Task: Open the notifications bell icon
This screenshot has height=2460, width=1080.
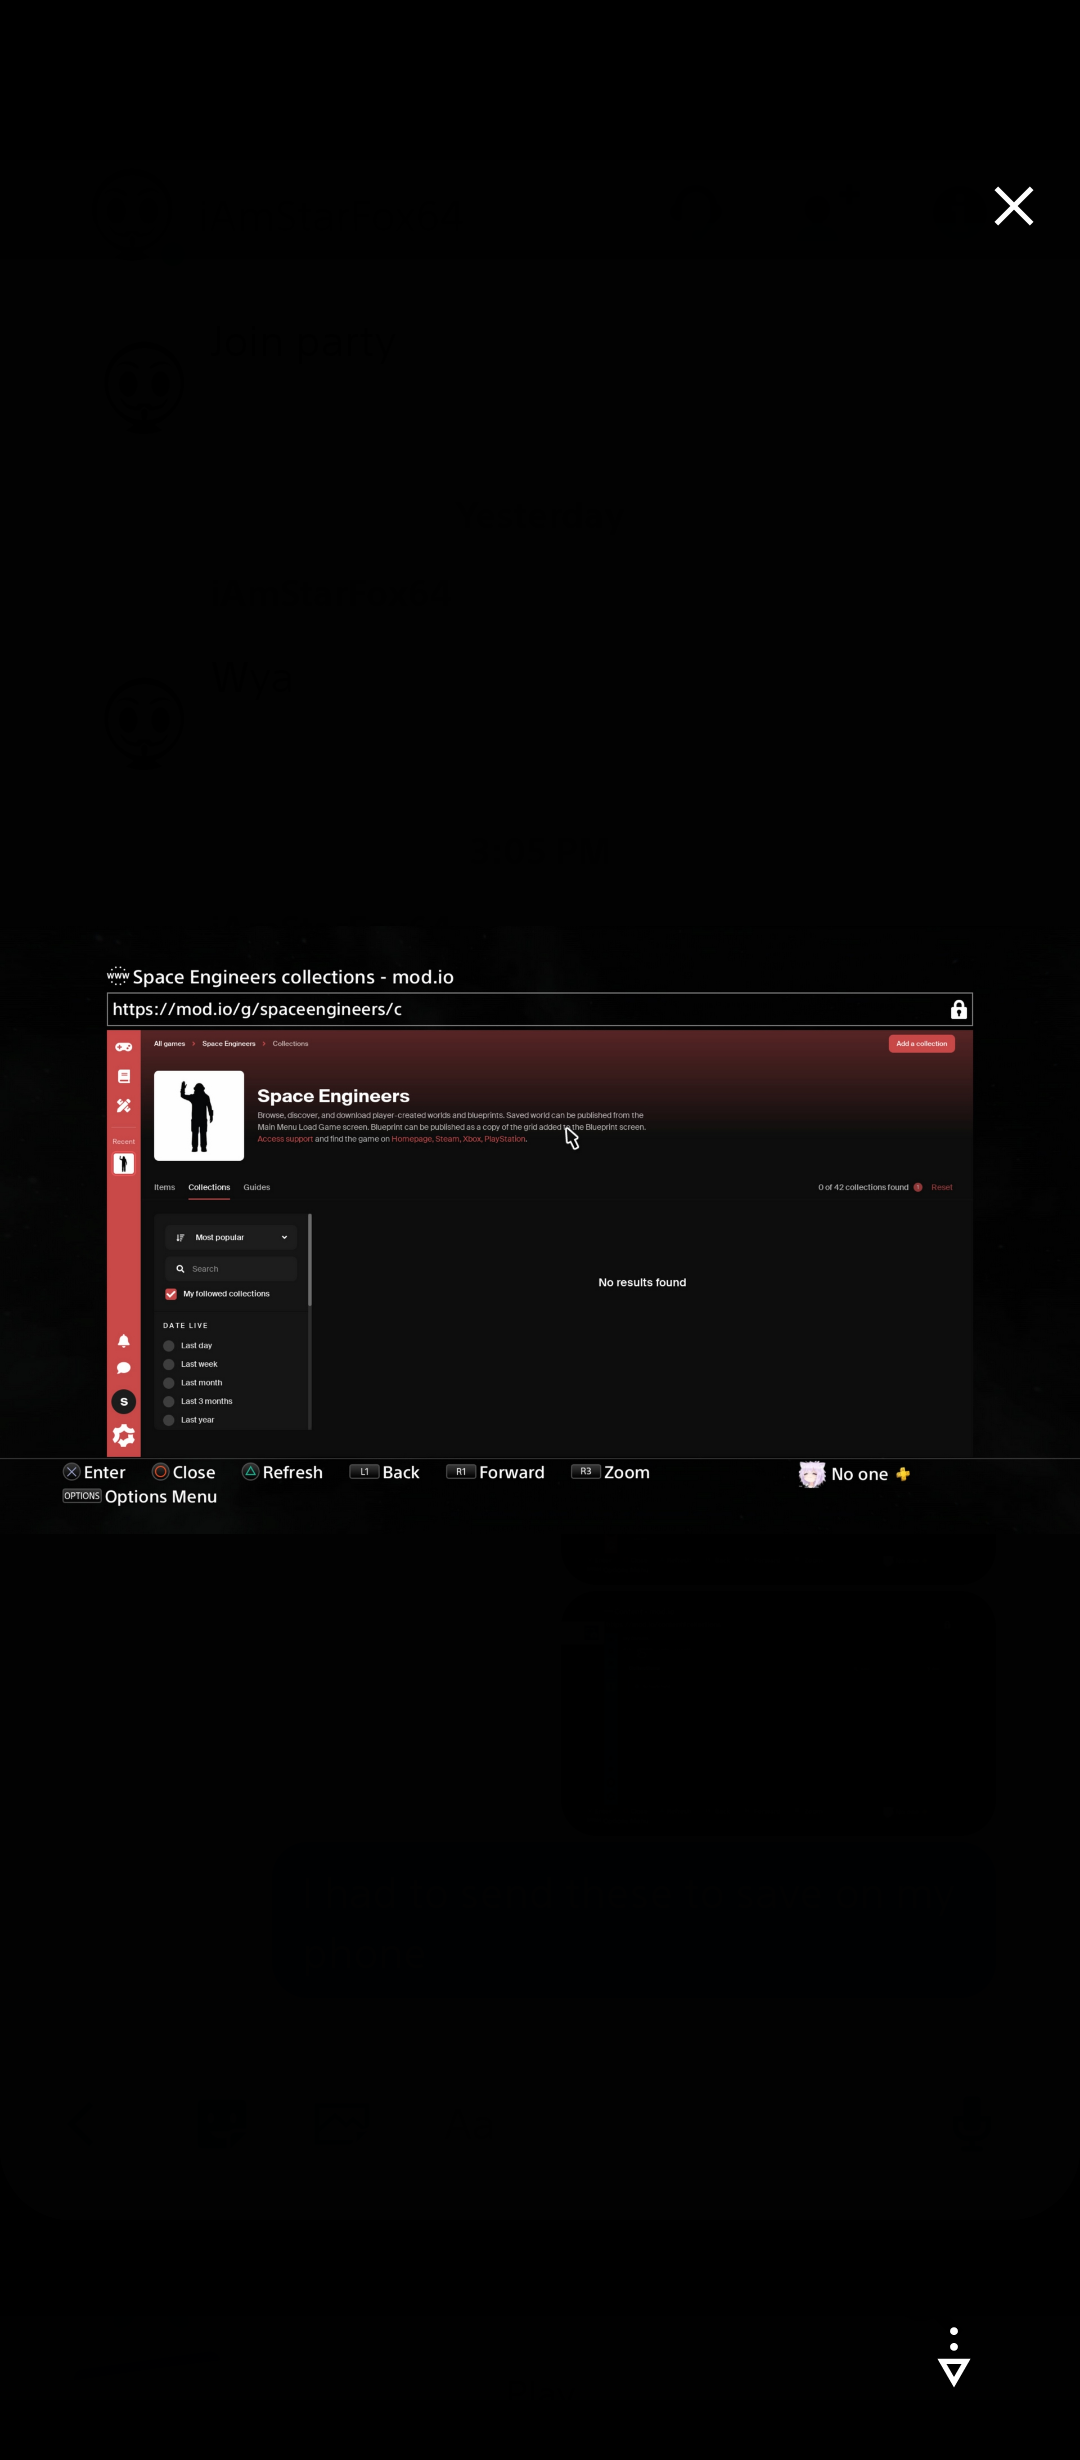Action: tap(123, 1341)
